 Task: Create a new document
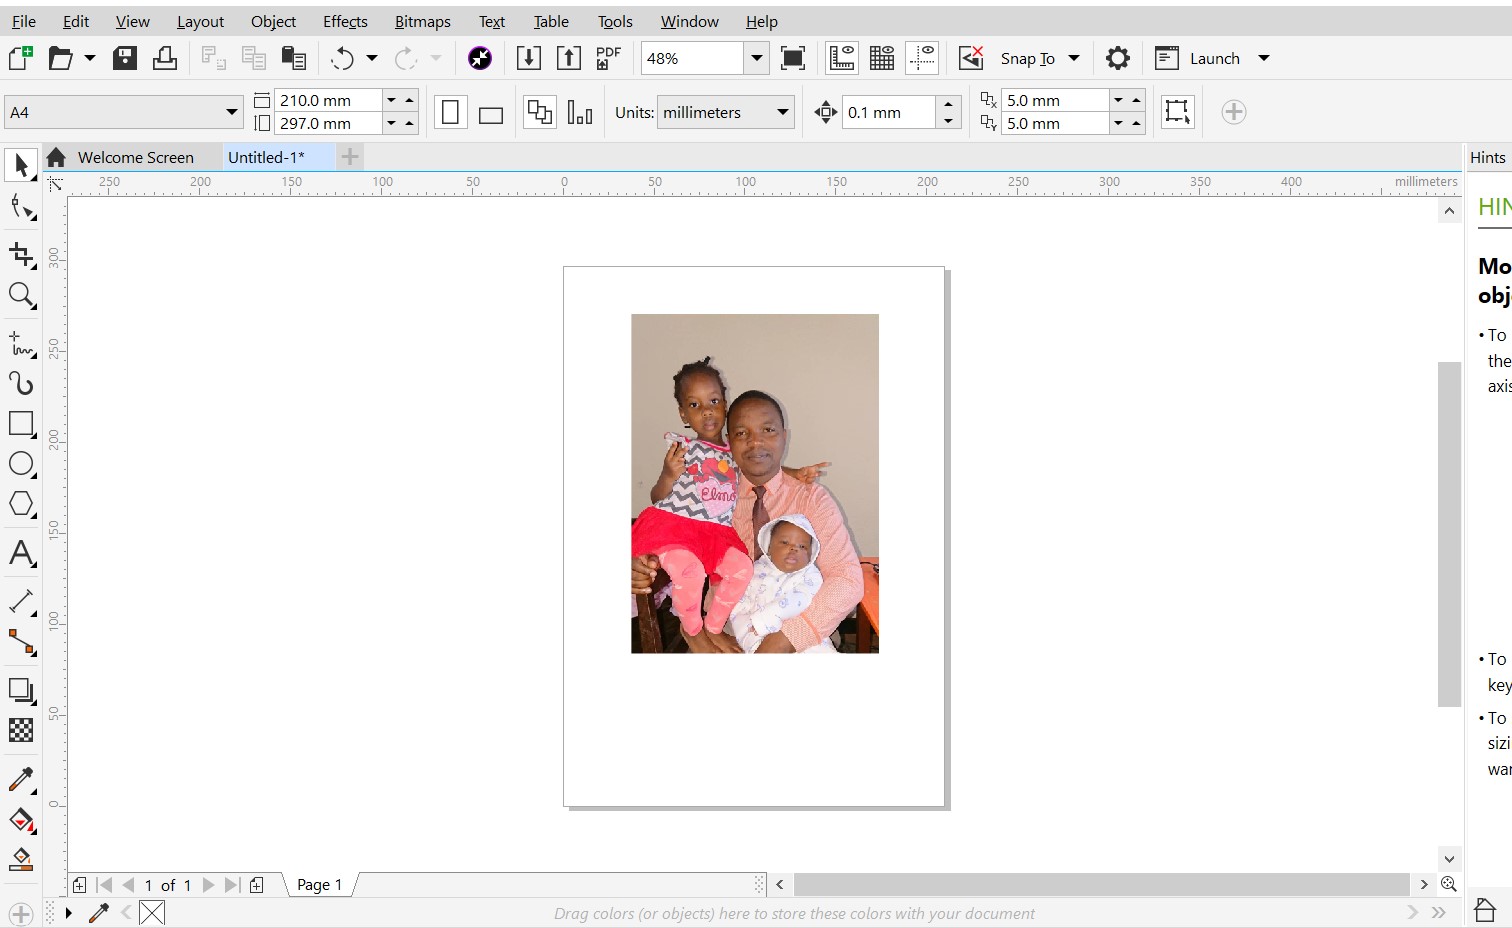[20, 58]
